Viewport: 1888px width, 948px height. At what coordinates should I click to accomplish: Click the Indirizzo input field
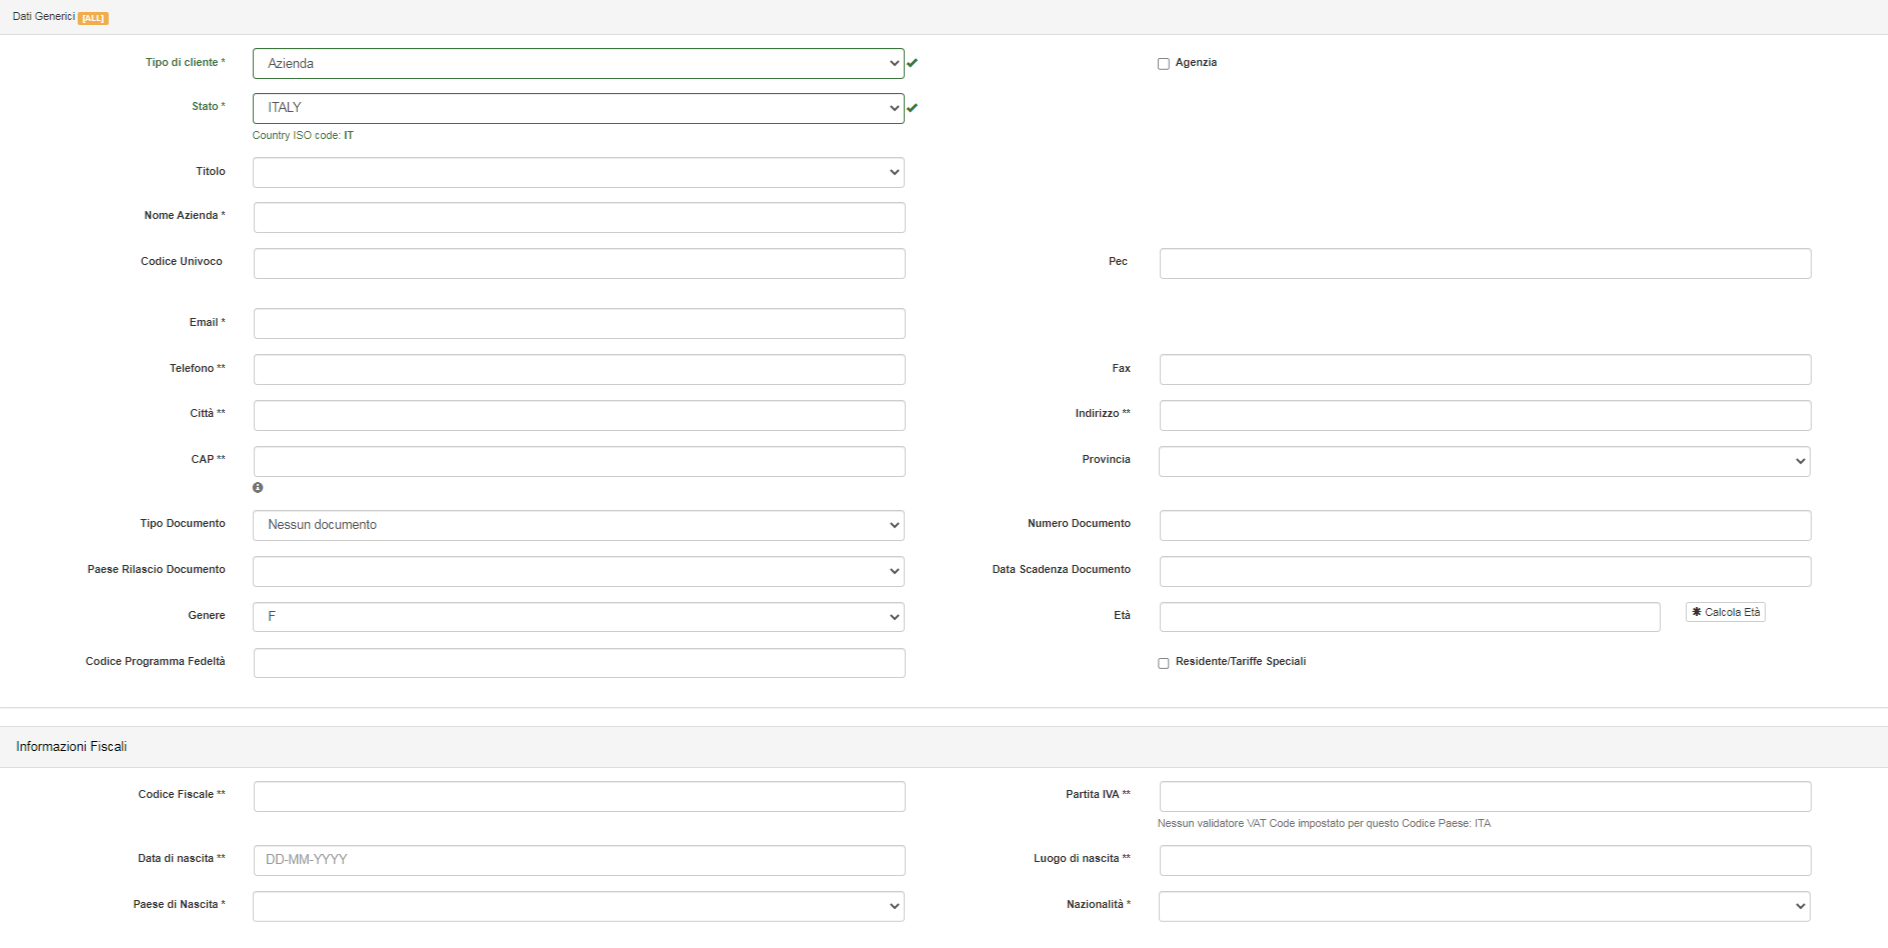coord(1485,415)
